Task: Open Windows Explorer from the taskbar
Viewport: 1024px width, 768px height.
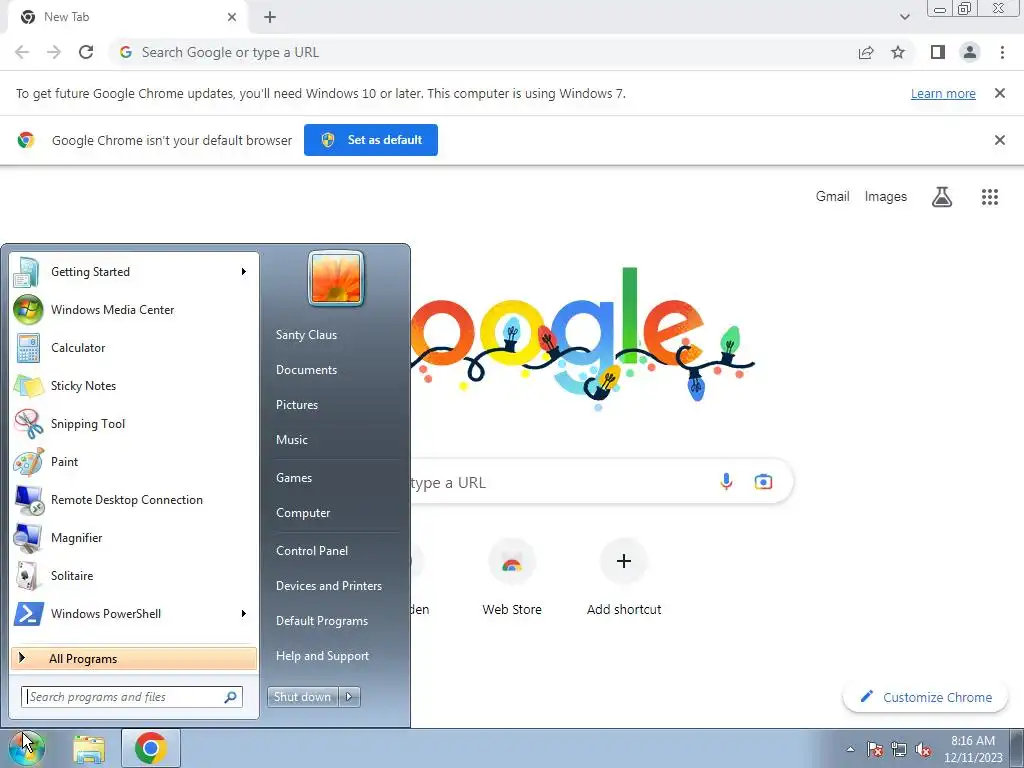Action: pos(89,748)
